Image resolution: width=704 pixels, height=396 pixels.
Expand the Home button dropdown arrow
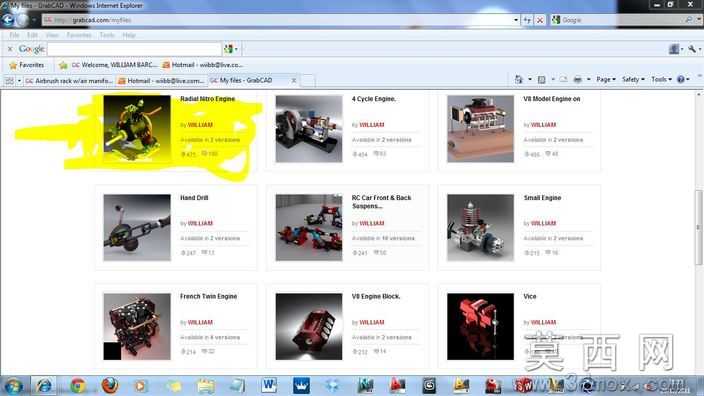[x=530, y=79]
